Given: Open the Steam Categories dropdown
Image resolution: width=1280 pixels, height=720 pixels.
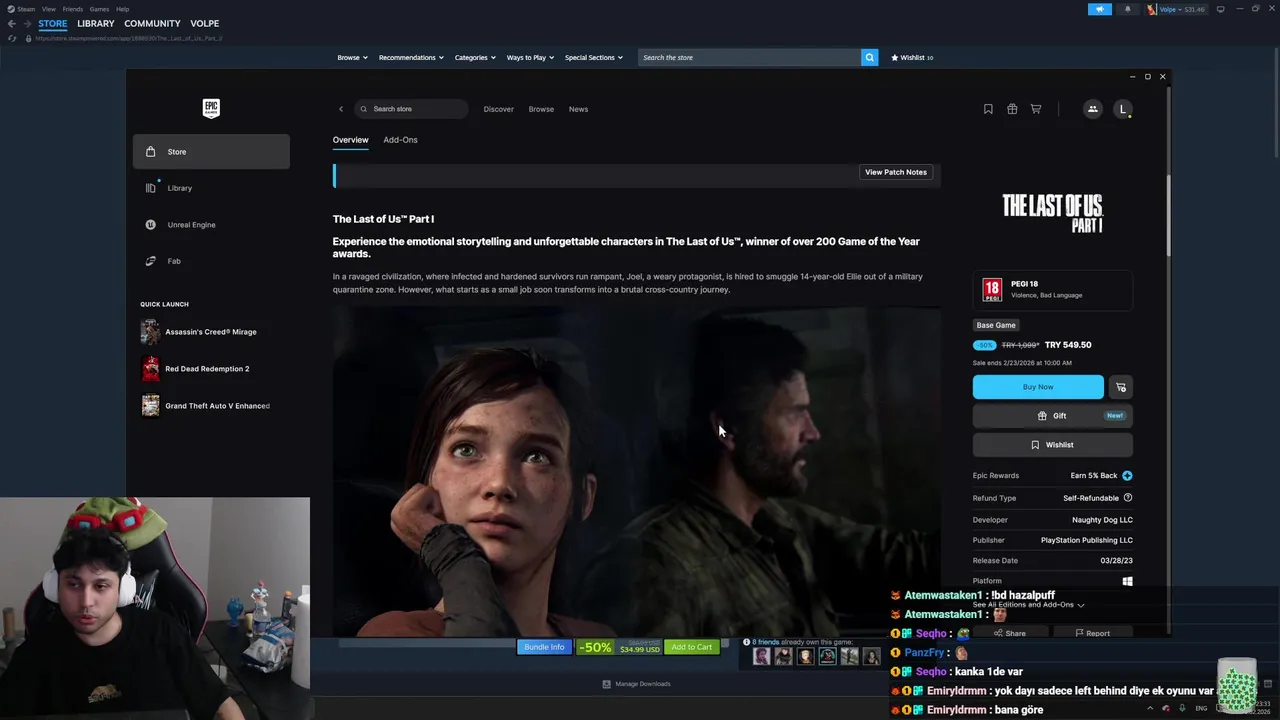Looking at the screenshot, I should pyautogui.click(x=475, y=58).
